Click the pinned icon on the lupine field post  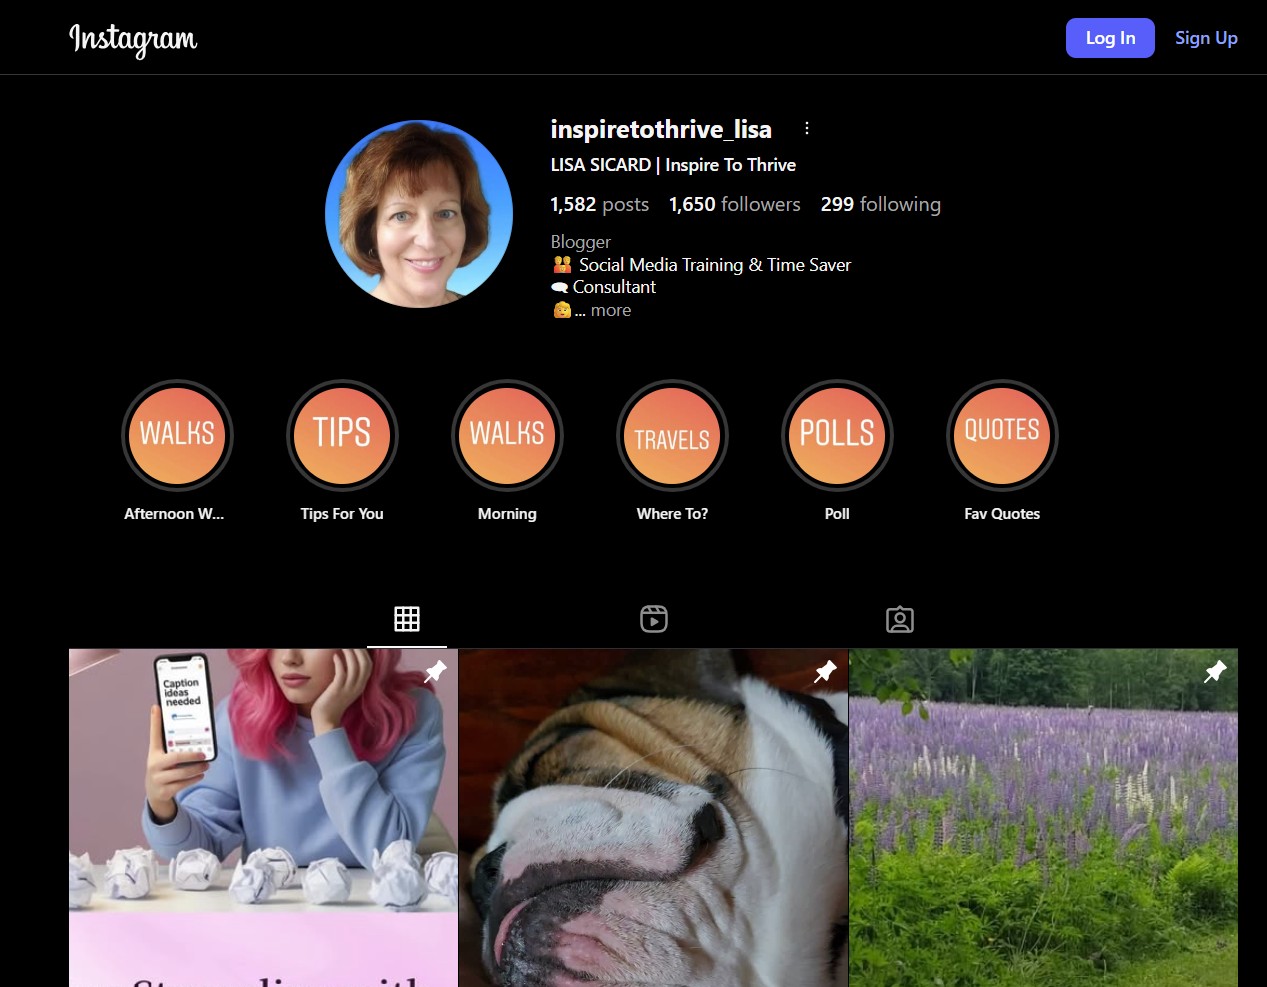(x=1215, y=671)
